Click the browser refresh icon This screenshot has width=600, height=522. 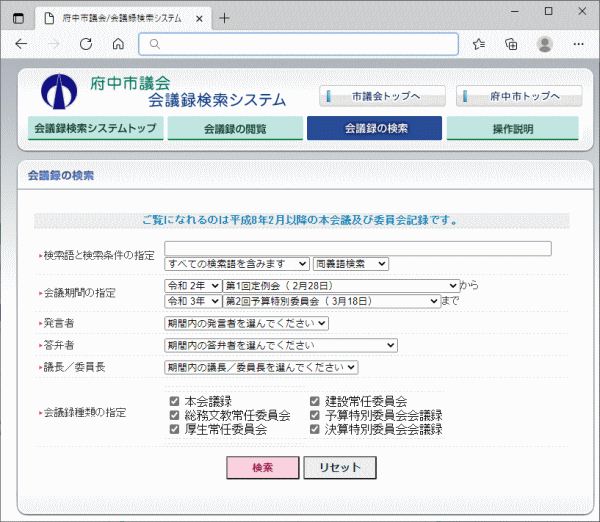(x=86, y=44)
